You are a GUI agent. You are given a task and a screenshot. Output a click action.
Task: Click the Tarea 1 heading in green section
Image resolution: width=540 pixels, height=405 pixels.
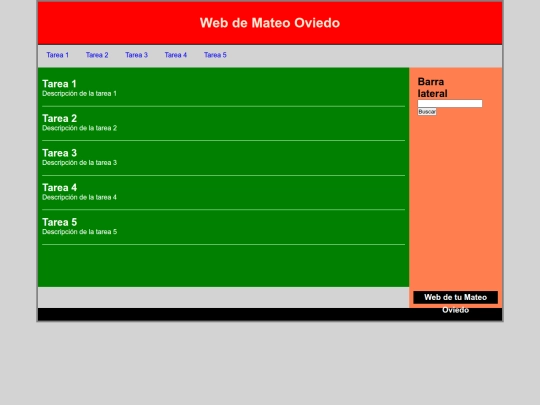point(59,84)
